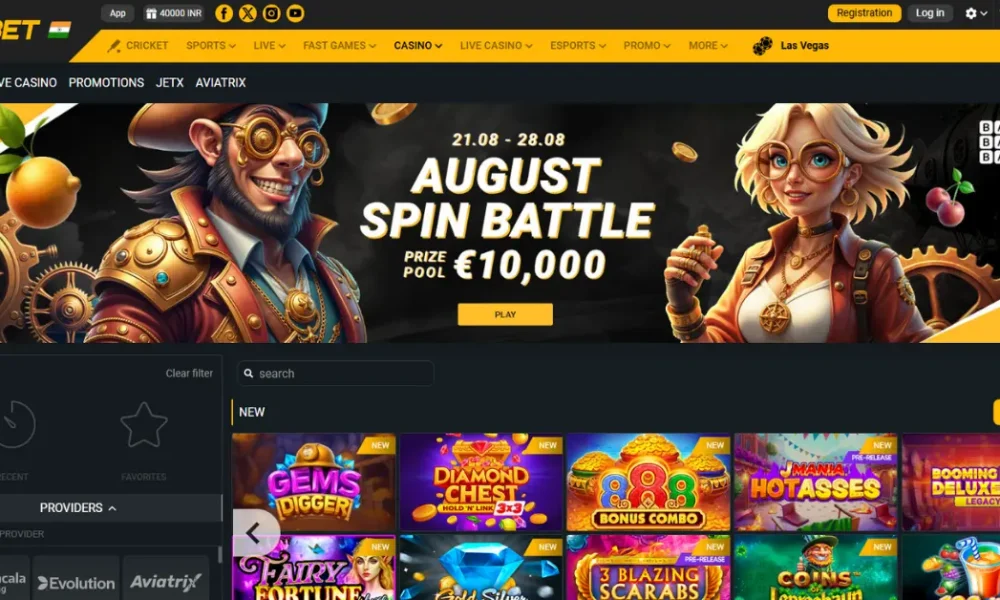
Task: Click the Las Vegas dice icon
Action: coord(762,46)
